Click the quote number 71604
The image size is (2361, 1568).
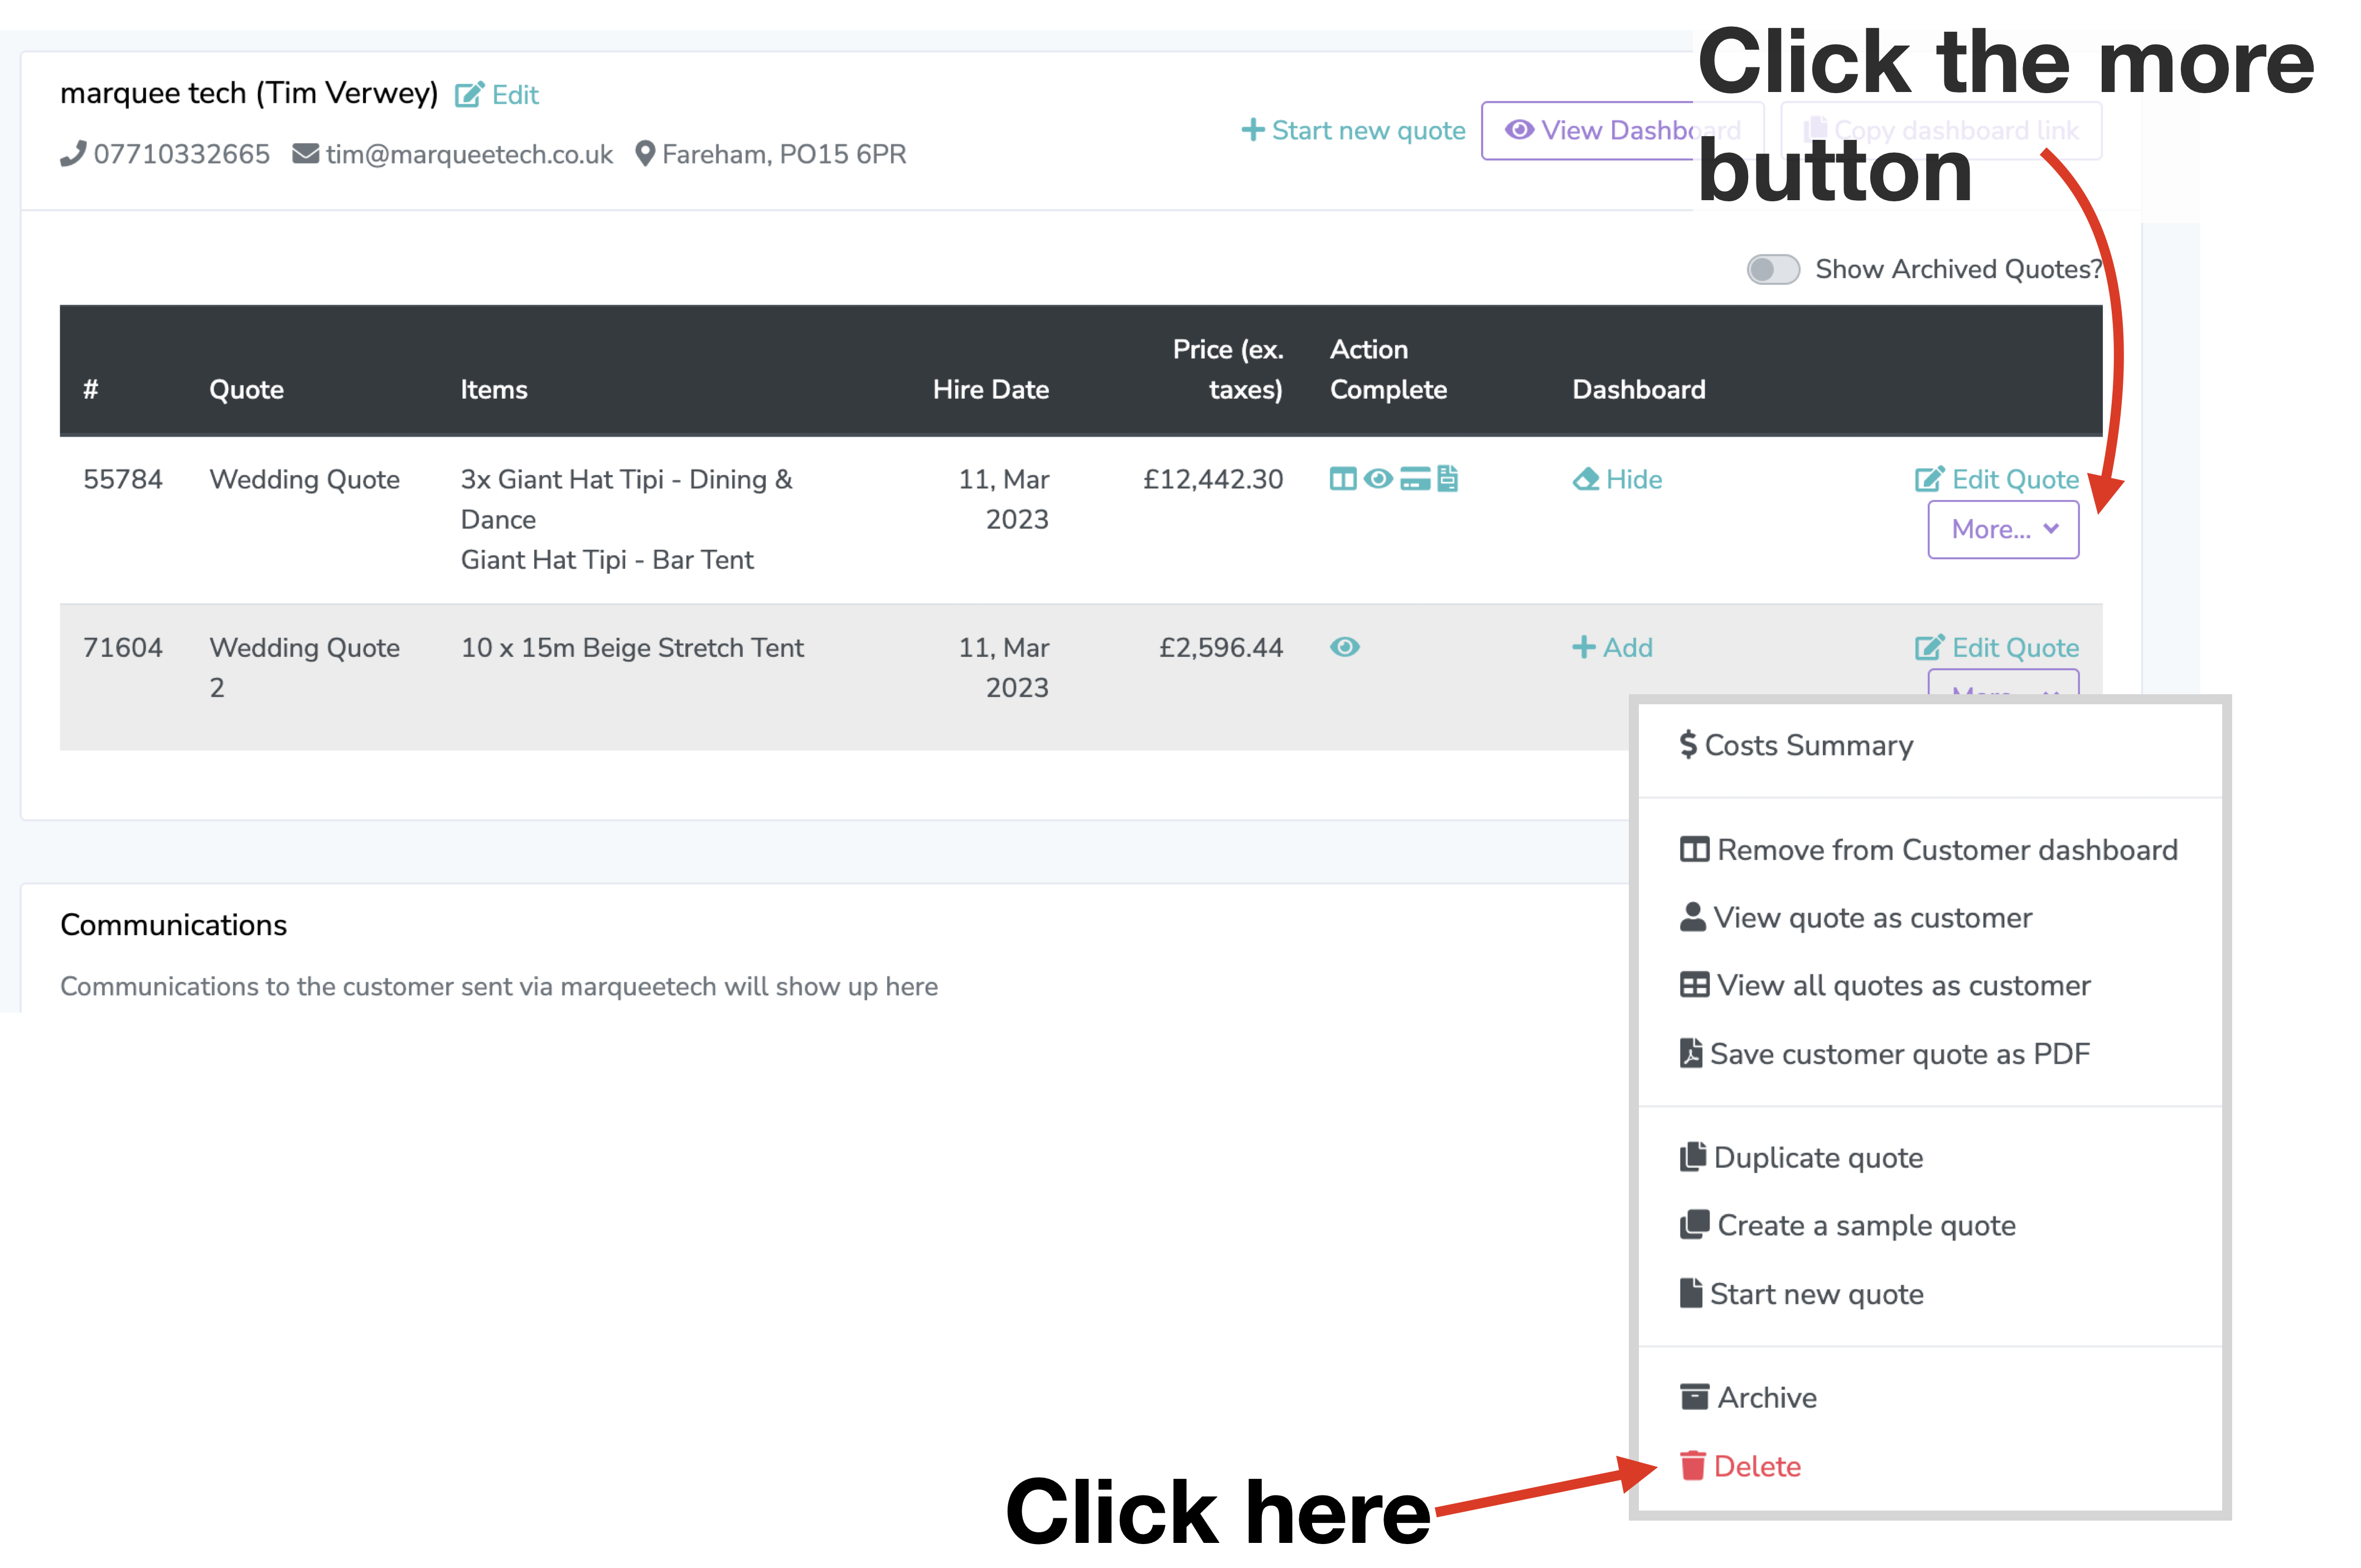click(x=123, y=648)
